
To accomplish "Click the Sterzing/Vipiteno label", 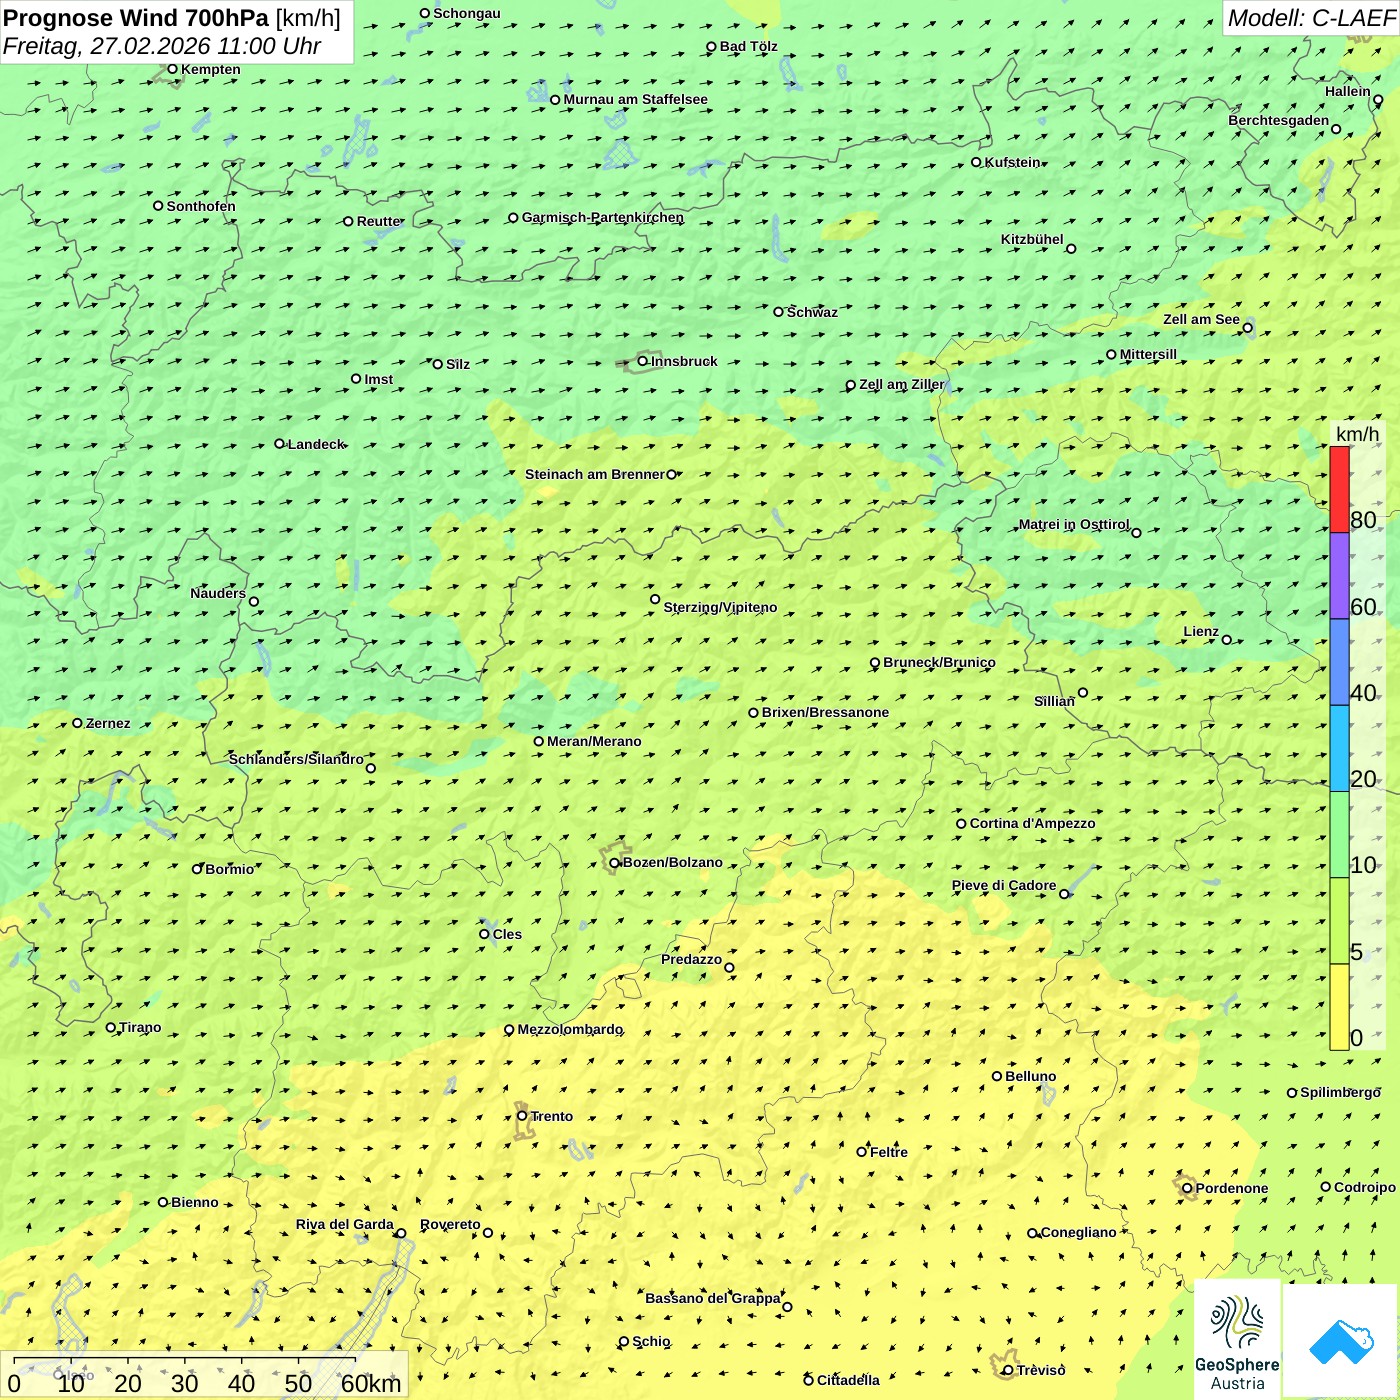I will click(720, 607).
